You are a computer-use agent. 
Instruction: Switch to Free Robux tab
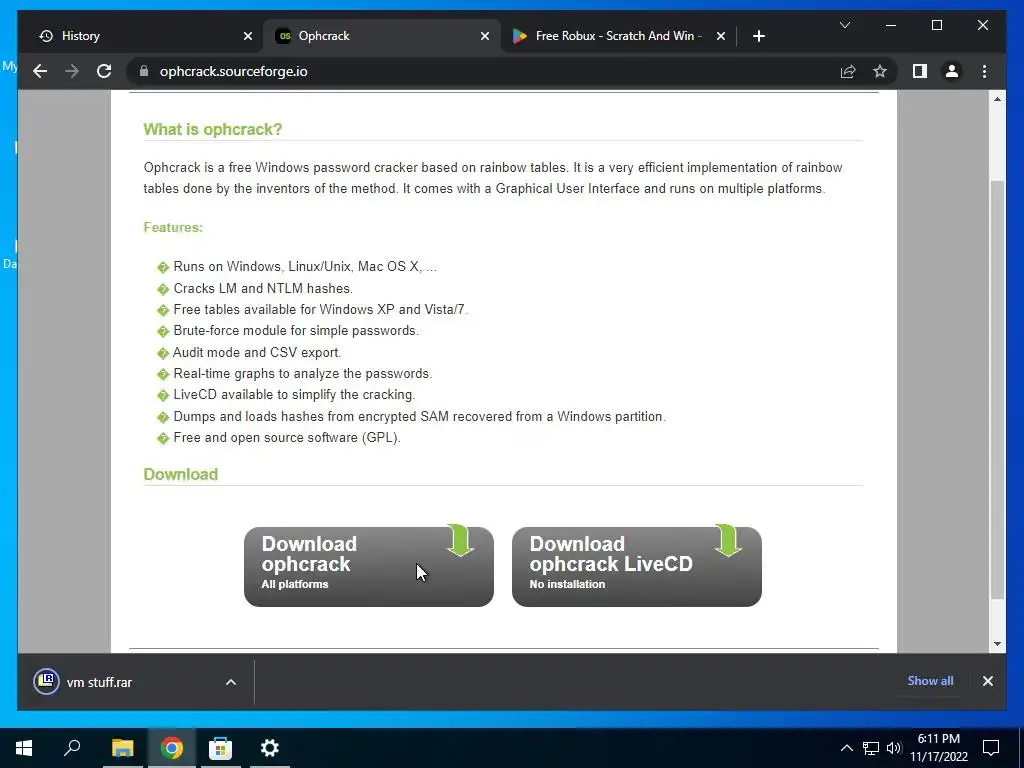point(618,36)
